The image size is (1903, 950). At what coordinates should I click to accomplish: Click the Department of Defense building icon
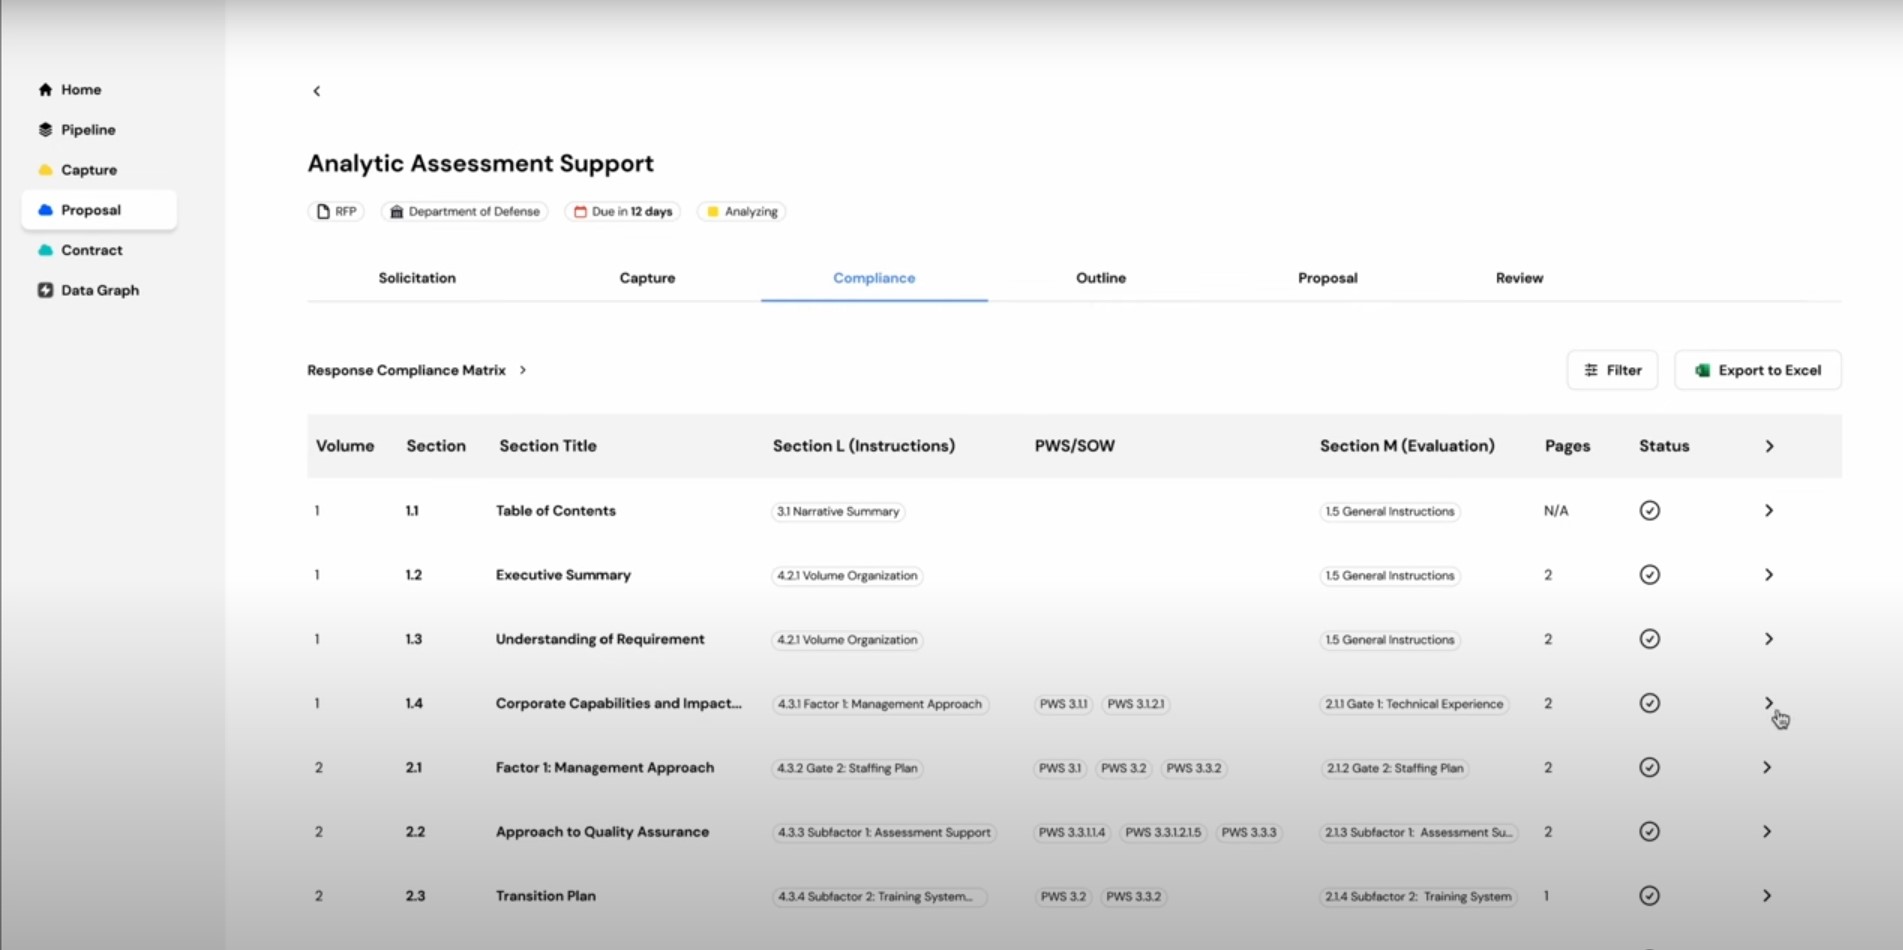coord(396,212)
